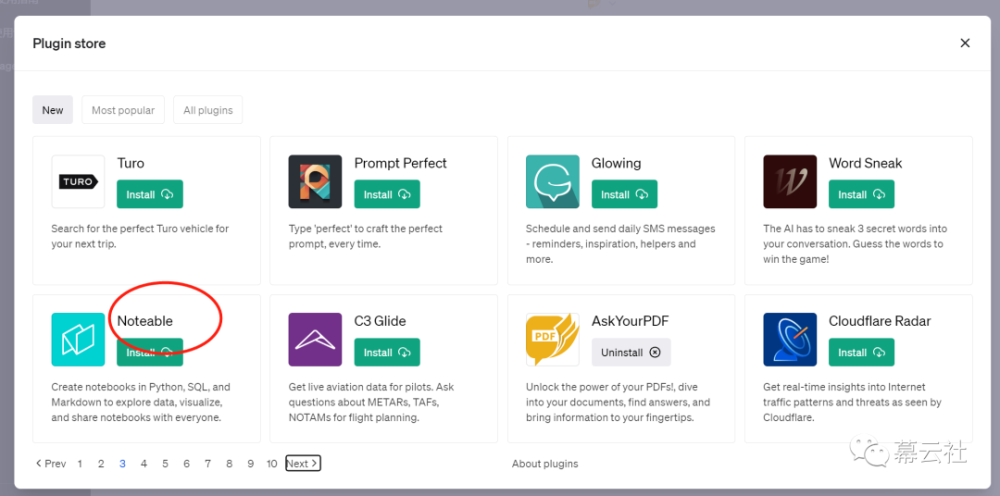Screen dimensions: 1000x496
Task: Click the Noteable plugin title
Action: click(145, 321)
